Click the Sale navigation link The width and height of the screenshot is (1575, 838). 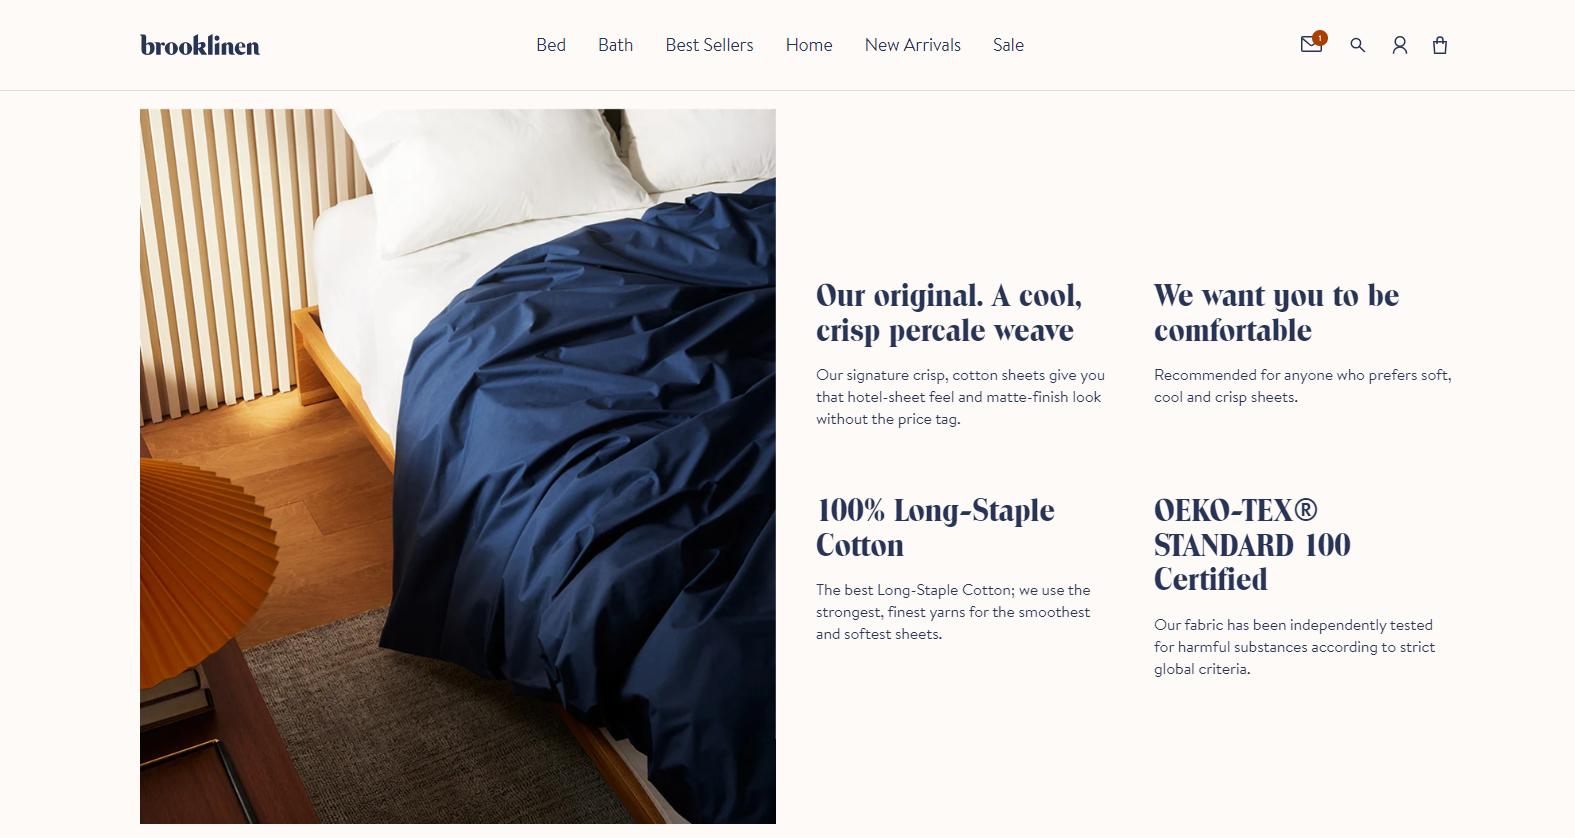tap(1008, 45)
